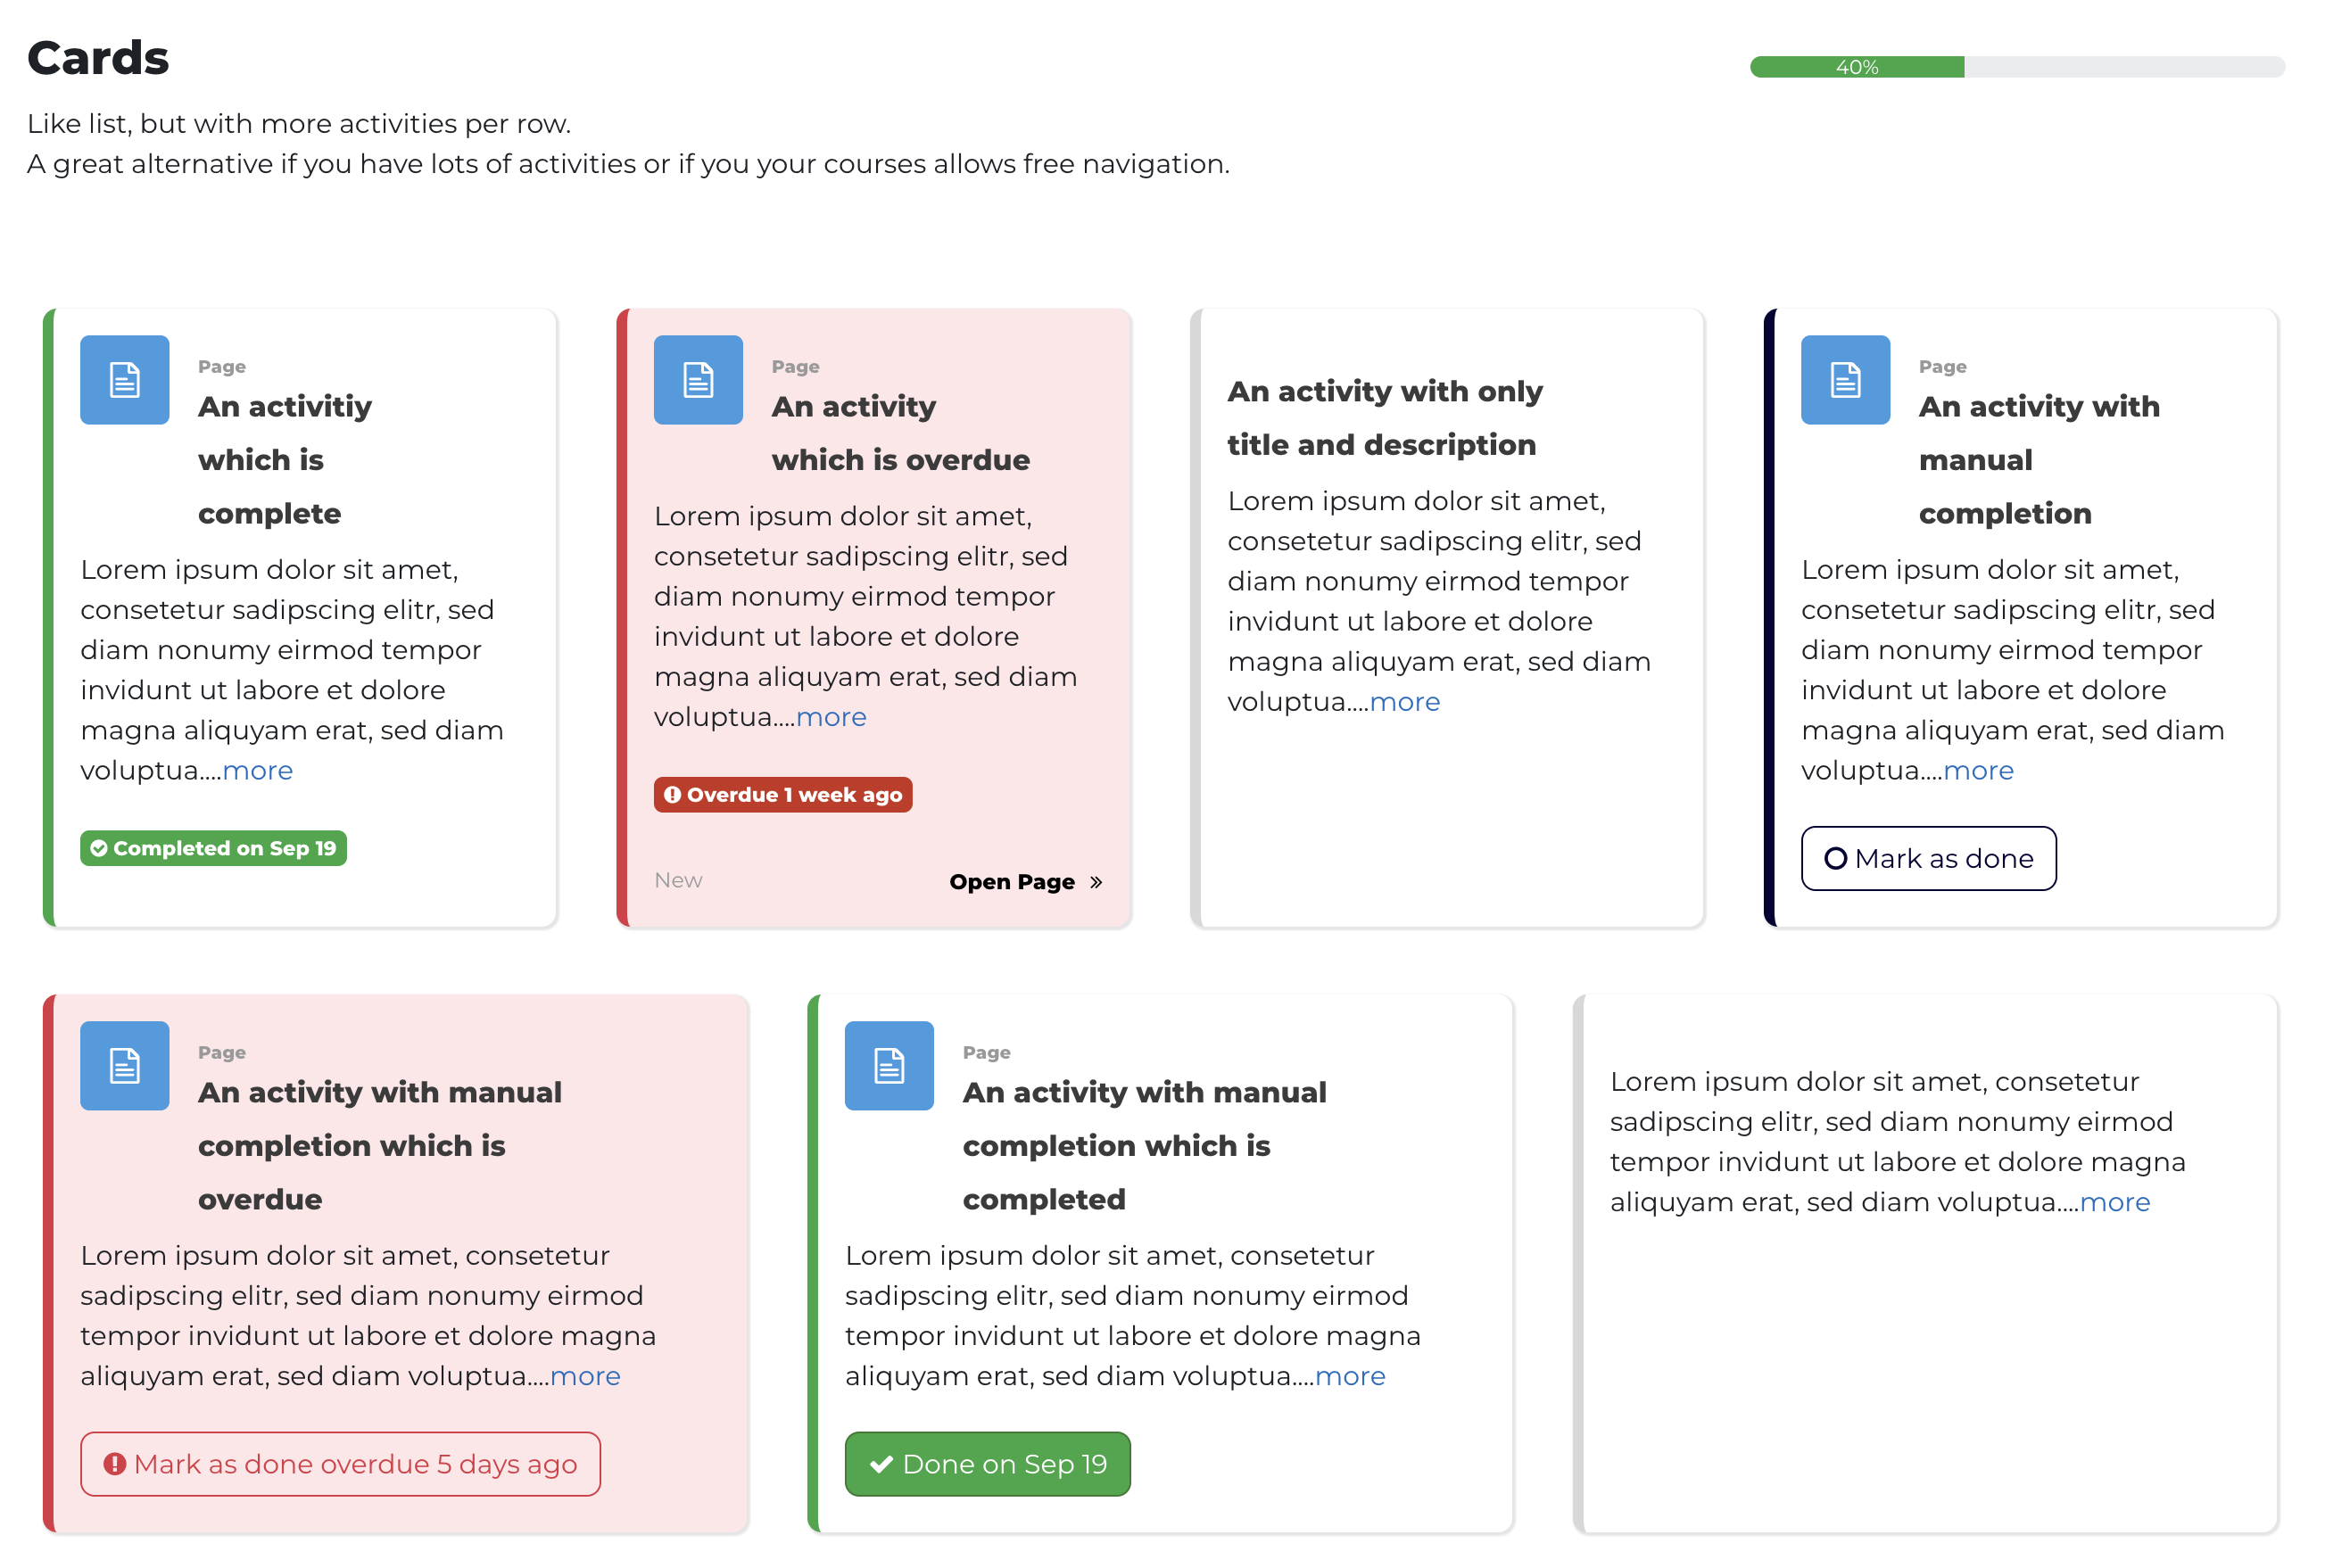Toggle the Mark as done button
The height and width of the screenshot is (1568, 2325).
click(x=1928, y=858)
